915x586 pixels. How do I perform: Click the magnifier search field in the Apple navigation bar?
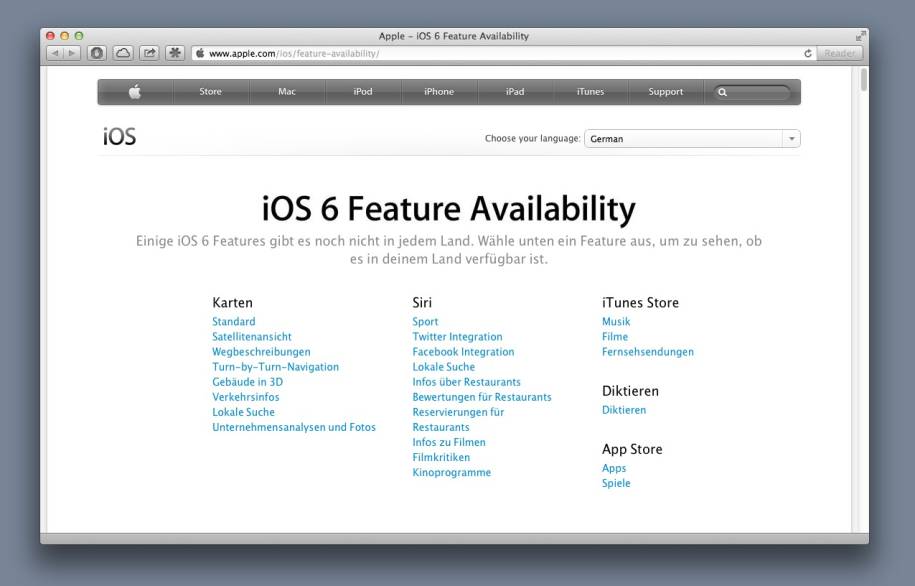(x=753, y=92)
